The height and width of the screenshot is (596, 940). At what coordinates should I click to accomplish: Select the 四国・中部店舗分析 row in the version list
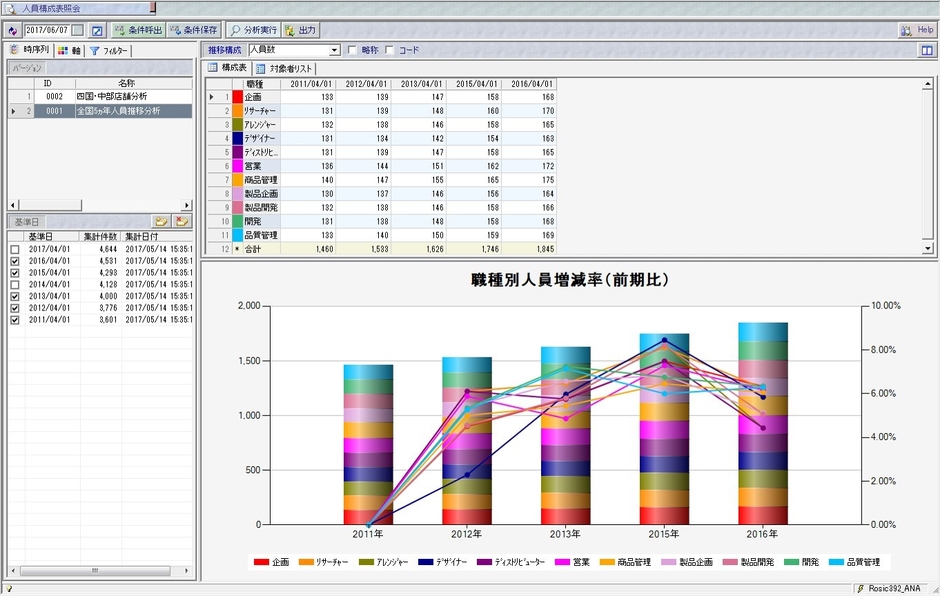coord(111,96)
